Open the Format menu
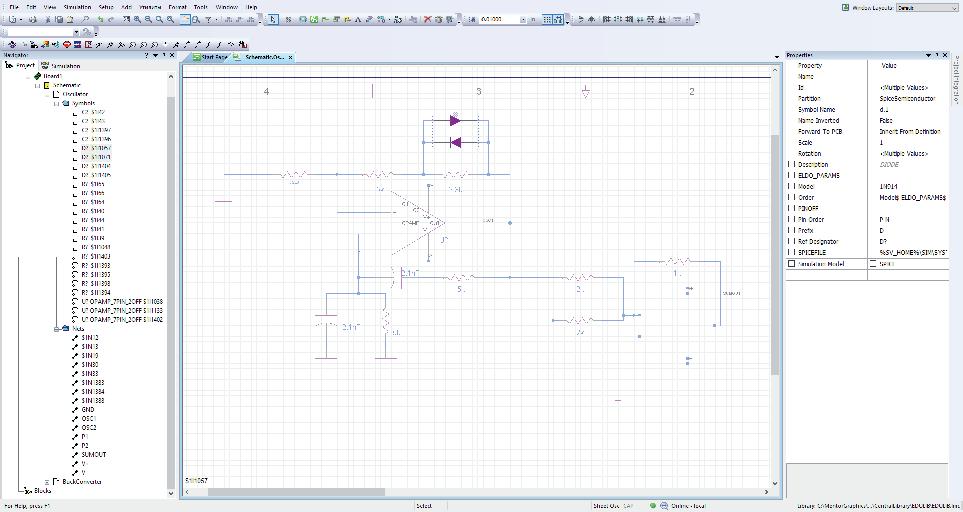Screen dimensions: 963x512 [x=177, y=7]
